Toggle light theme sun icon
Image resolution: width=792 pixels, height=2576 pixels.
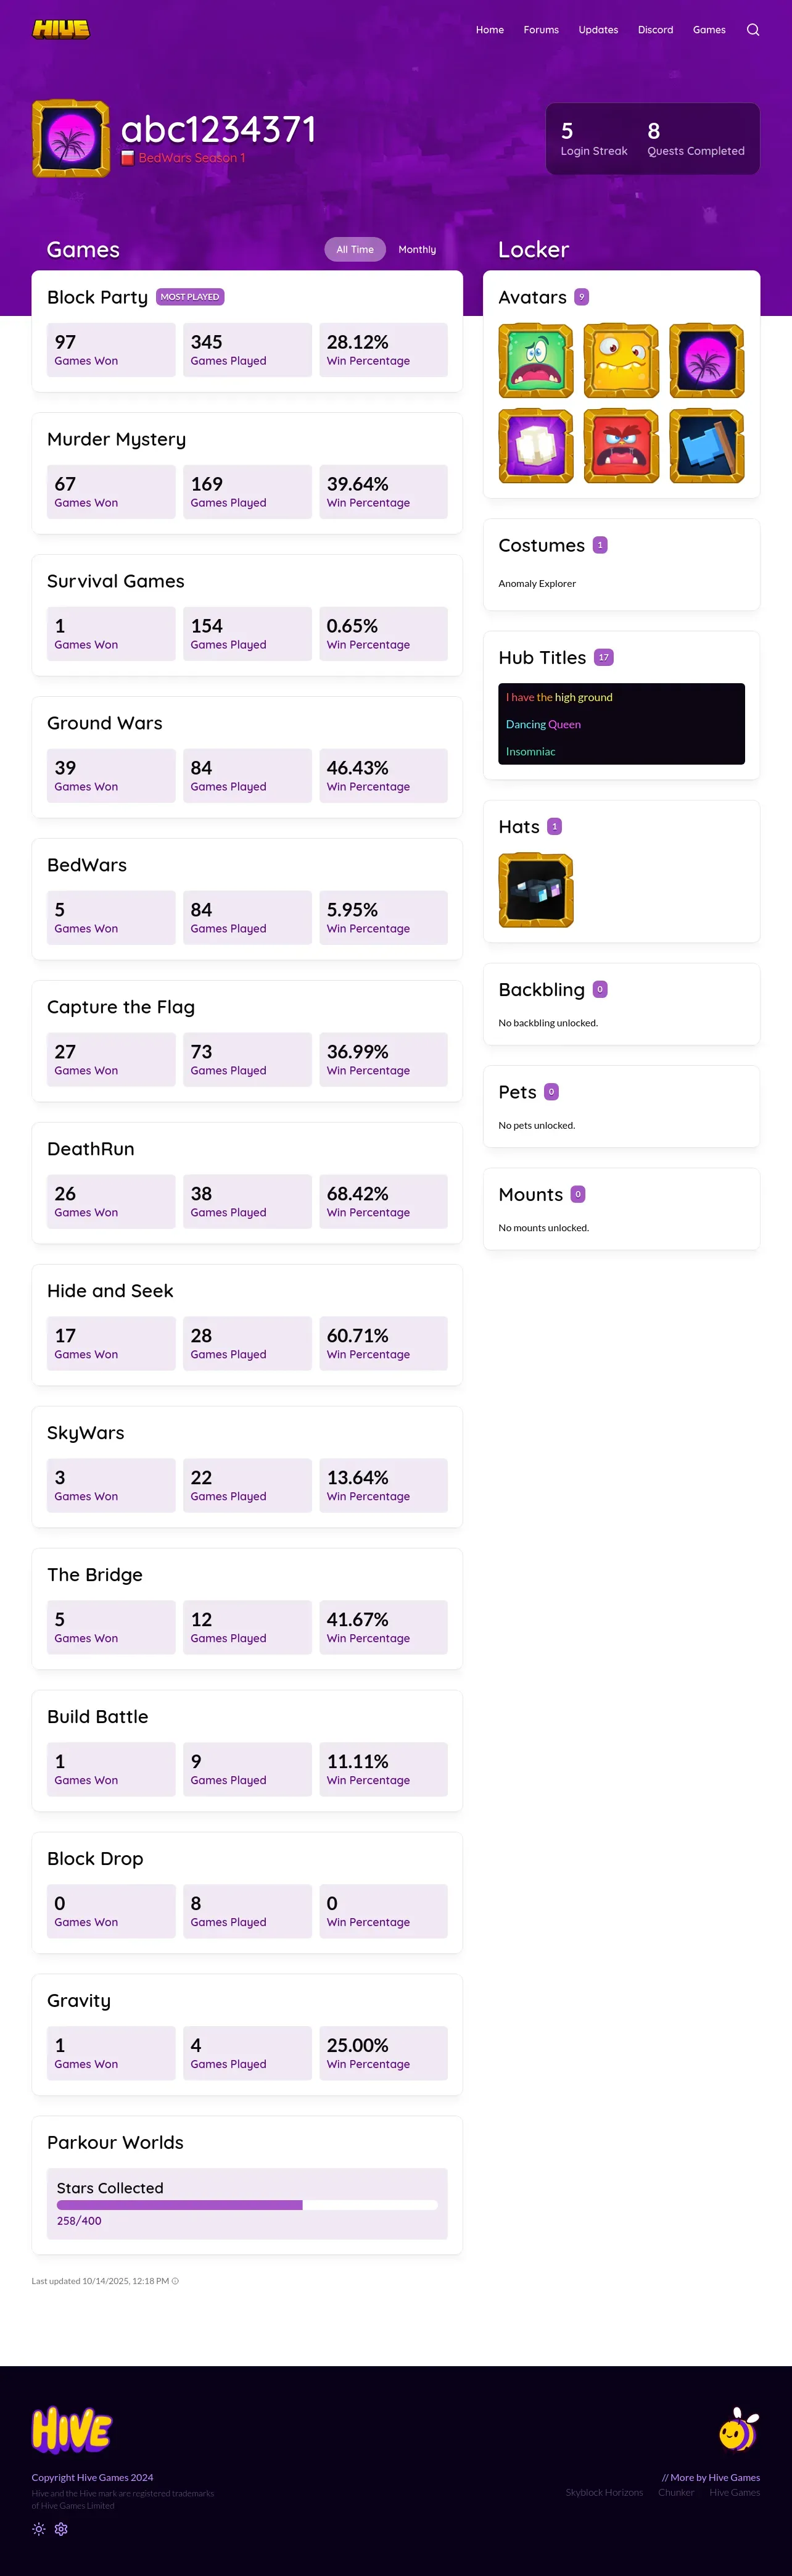tap(39, 2529)
